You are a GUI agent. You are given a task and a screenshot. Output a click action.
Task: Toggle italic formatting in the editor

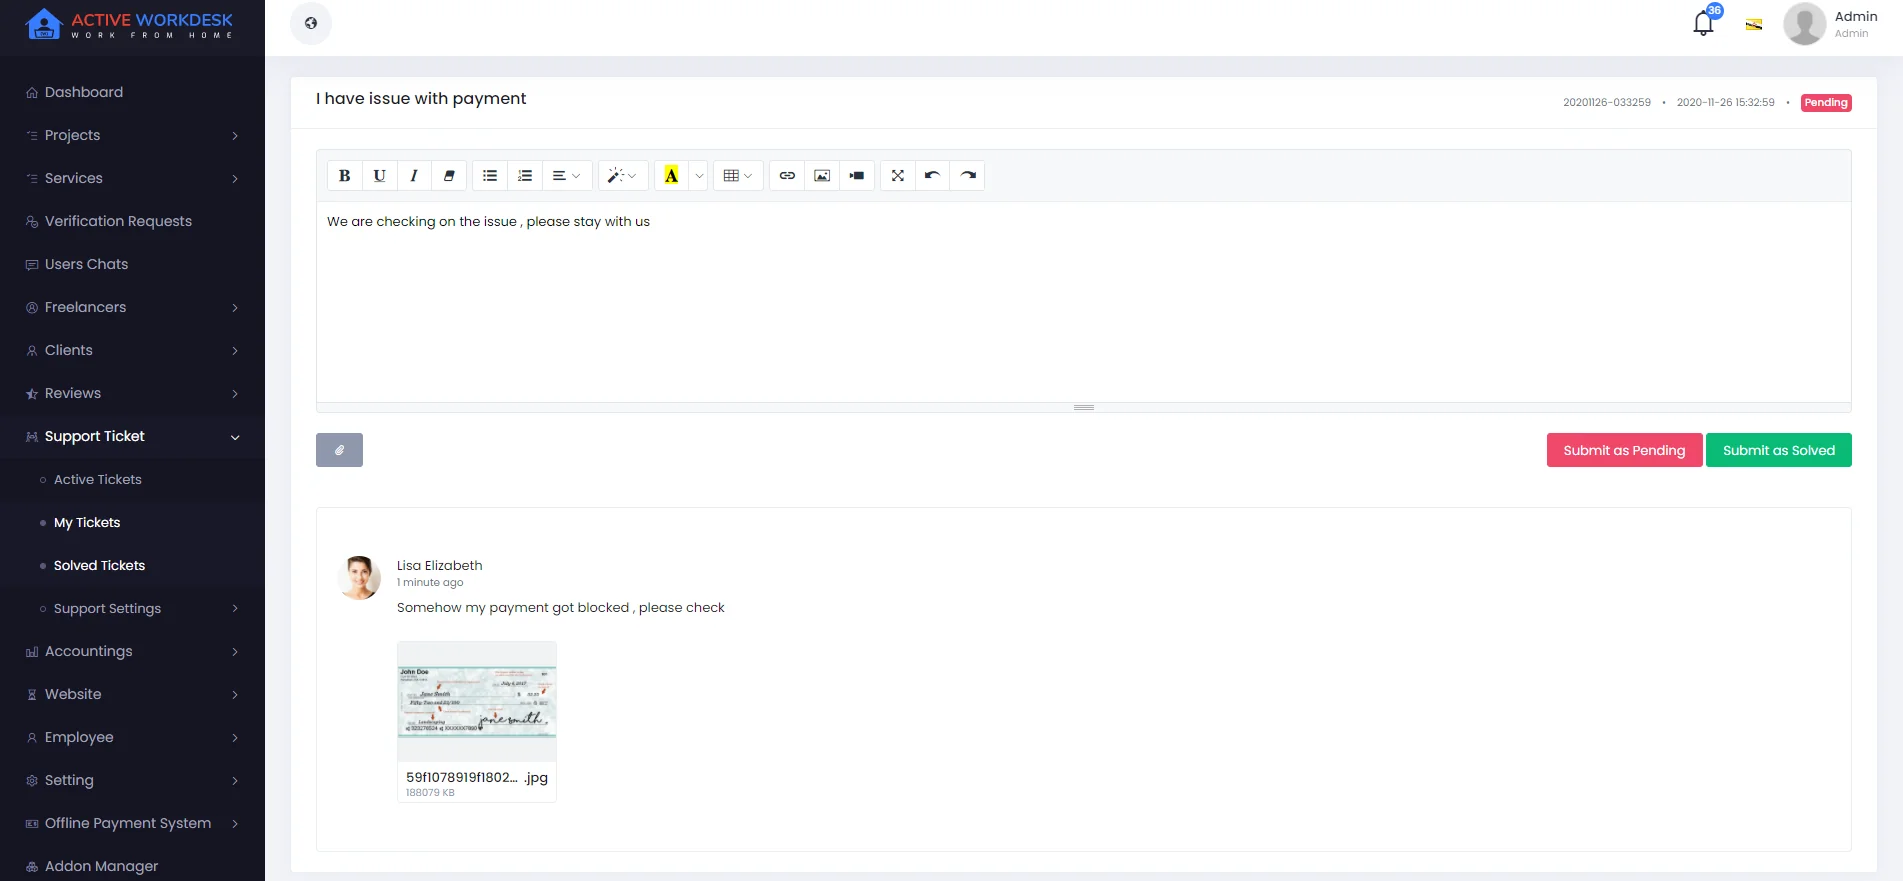click(414, 176)
